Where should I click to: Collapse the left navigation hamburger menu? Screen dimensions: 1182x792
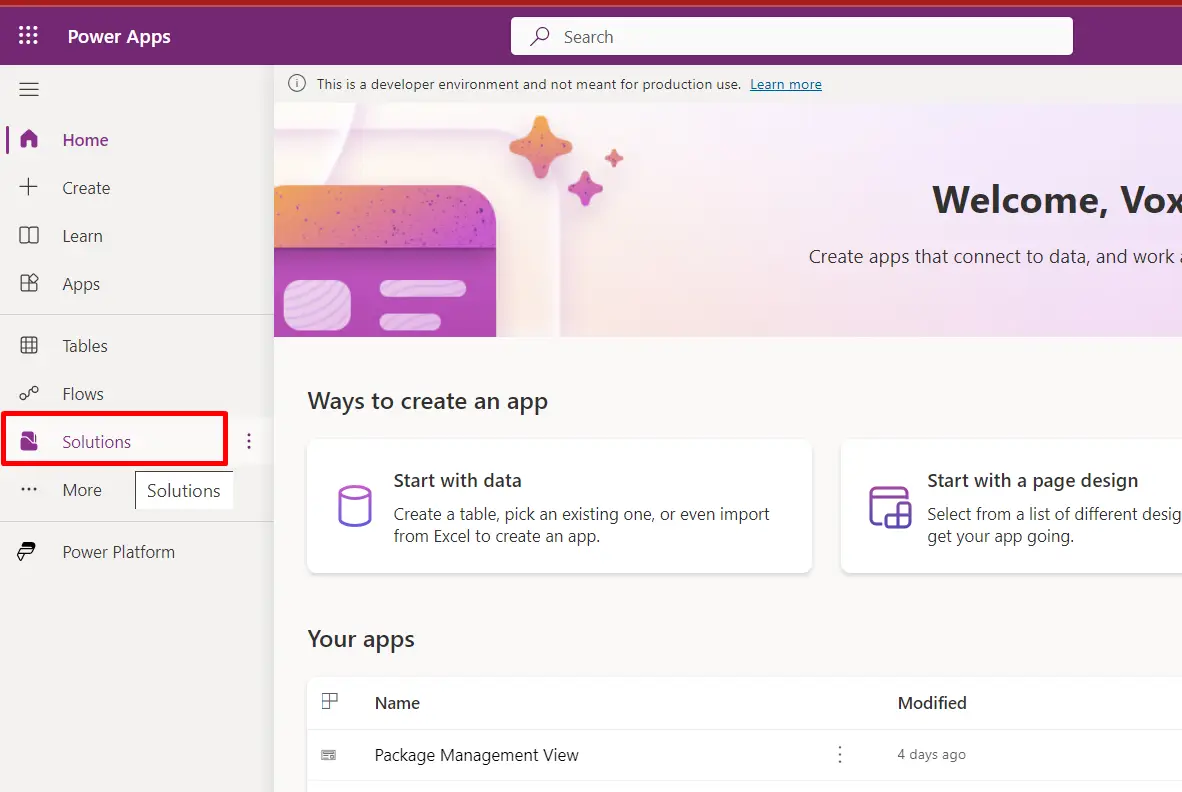29,90
